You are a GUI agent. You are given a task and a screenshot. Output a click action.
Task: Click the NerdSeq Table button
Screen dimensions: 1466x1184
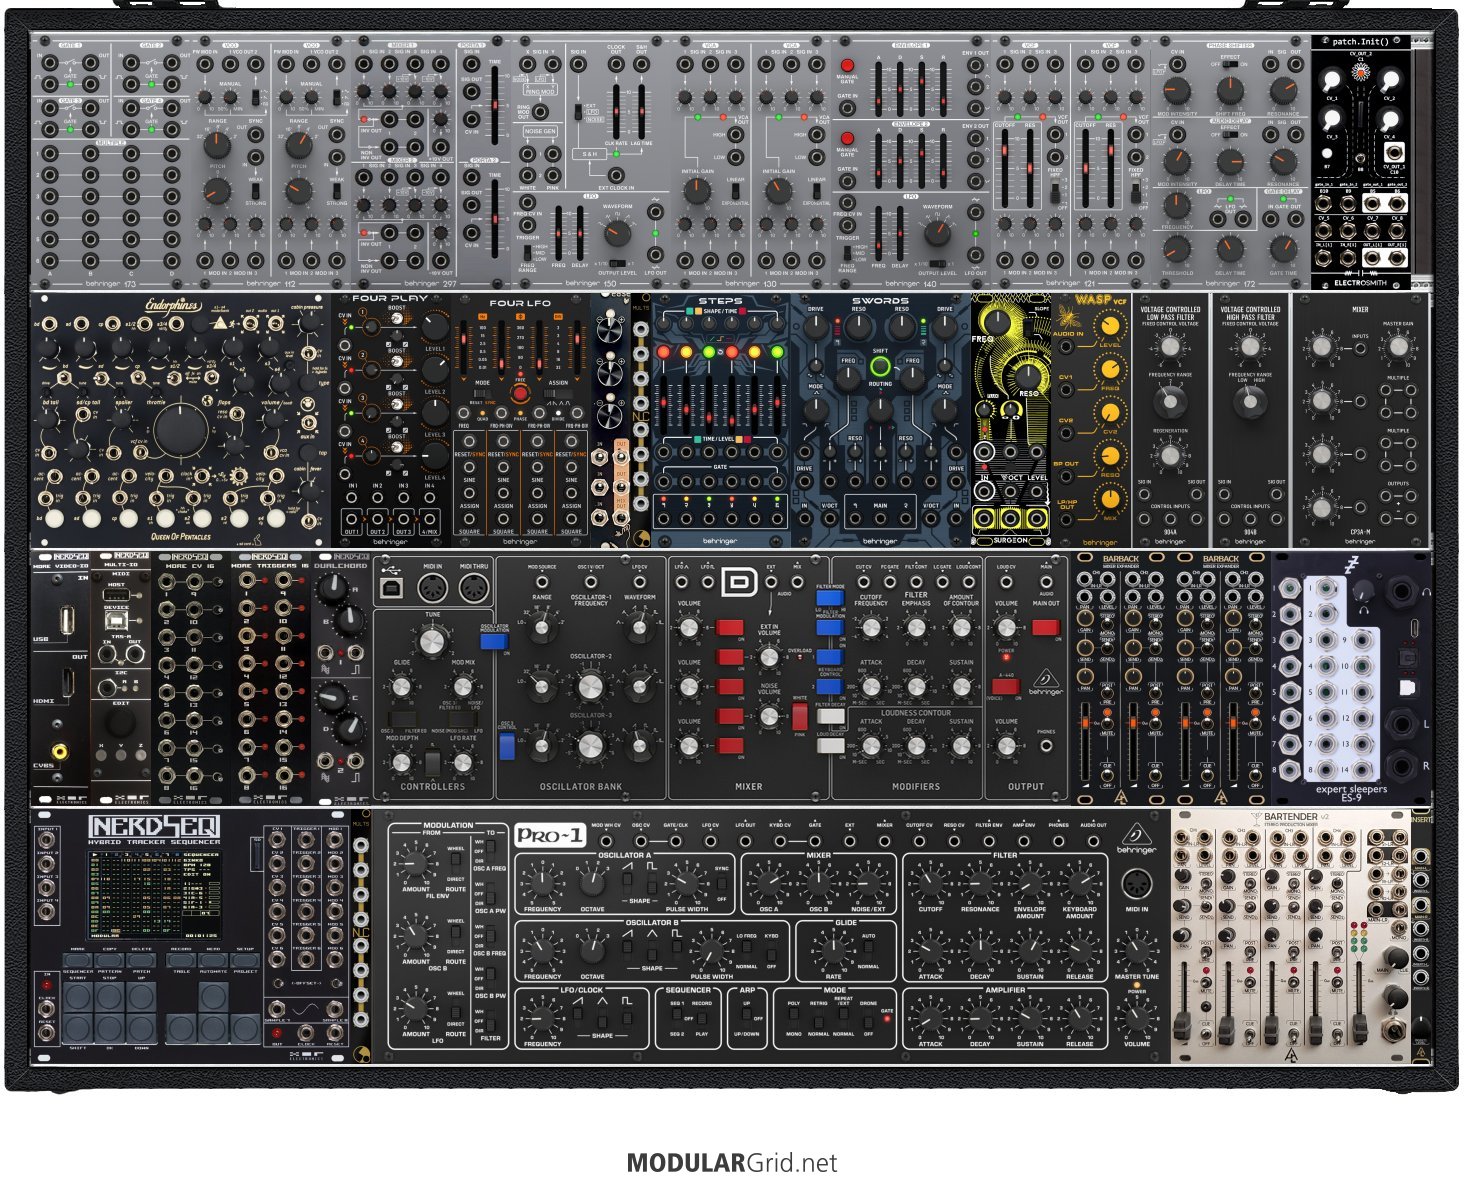pos(181,960)
